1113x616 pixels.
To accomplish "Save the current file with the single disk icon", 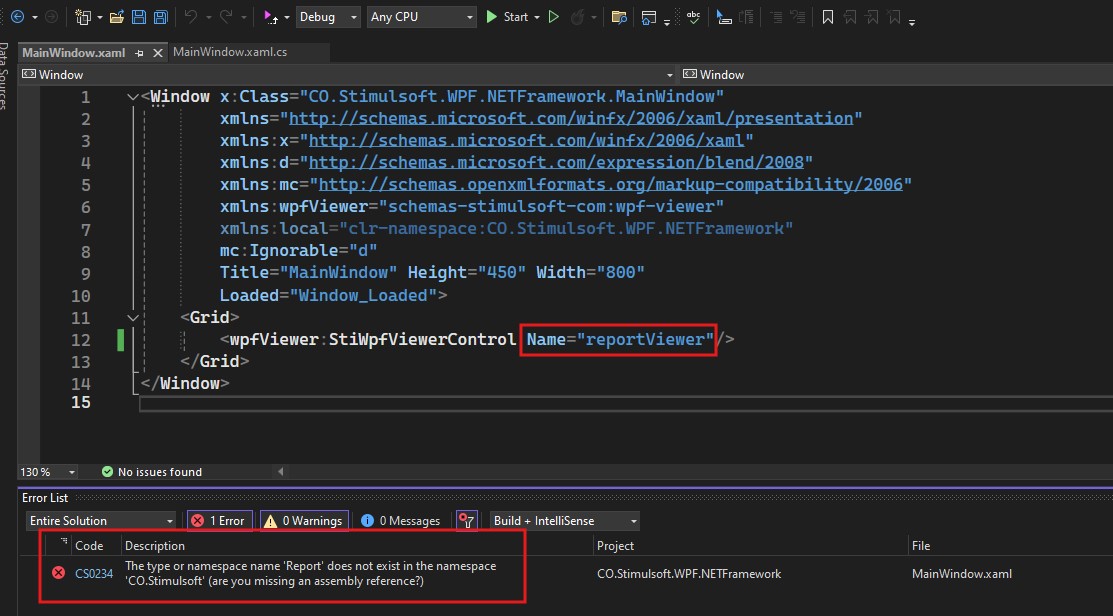I will tap(139, 17).
